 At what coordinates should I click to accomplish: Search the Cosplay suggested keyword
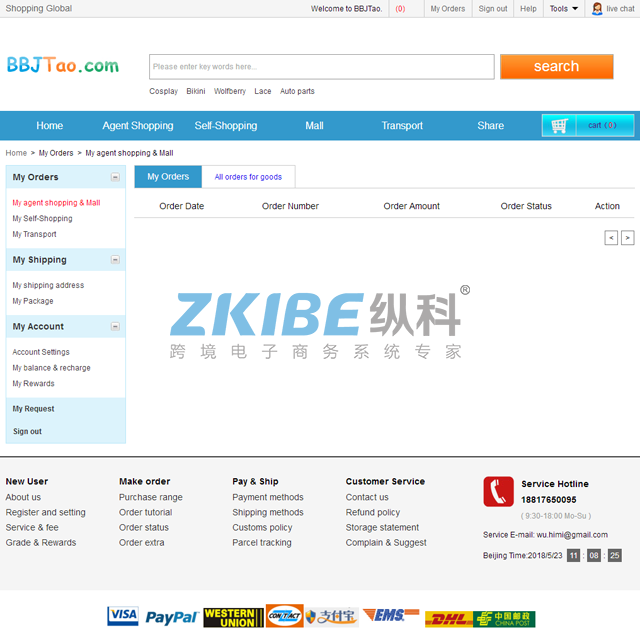point(163,91)
